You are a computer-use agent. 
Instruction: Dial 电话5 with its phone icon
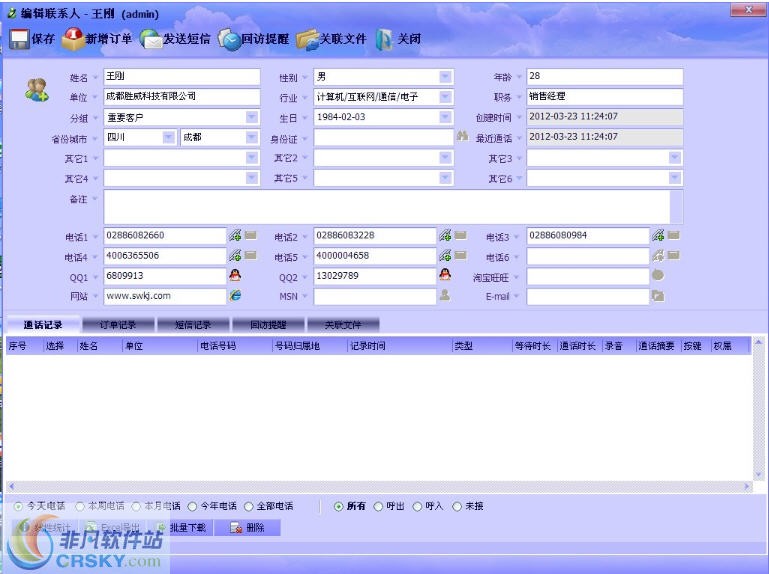coord(445,255)
